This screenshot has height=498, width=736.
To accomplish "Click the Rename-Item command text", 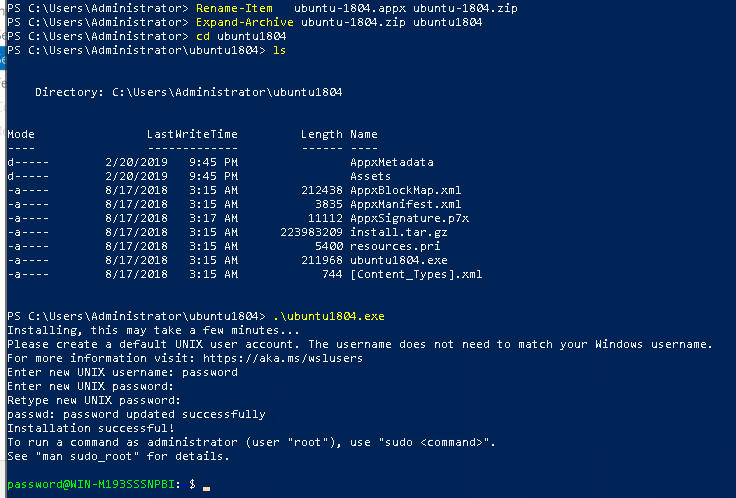I will (x=231, y=8).
